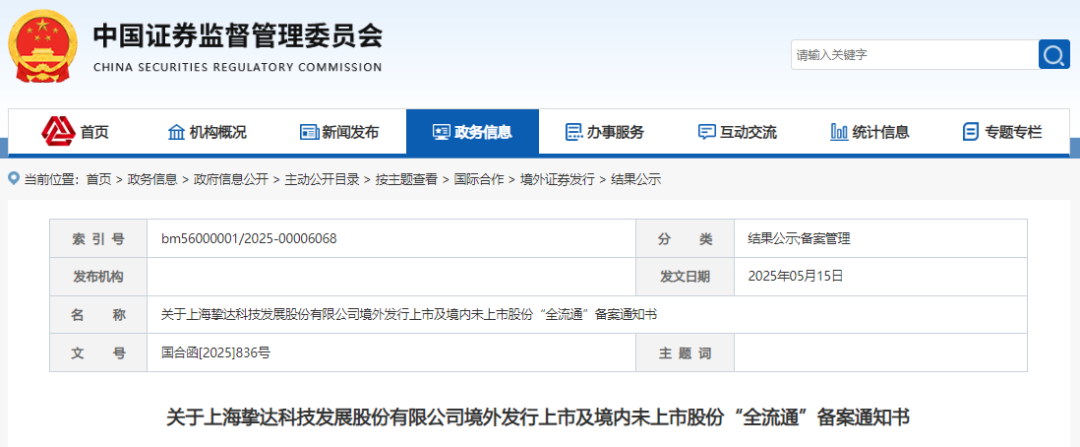Go to 政府信息公开 in the breadcrumb

tap(231, 180)
